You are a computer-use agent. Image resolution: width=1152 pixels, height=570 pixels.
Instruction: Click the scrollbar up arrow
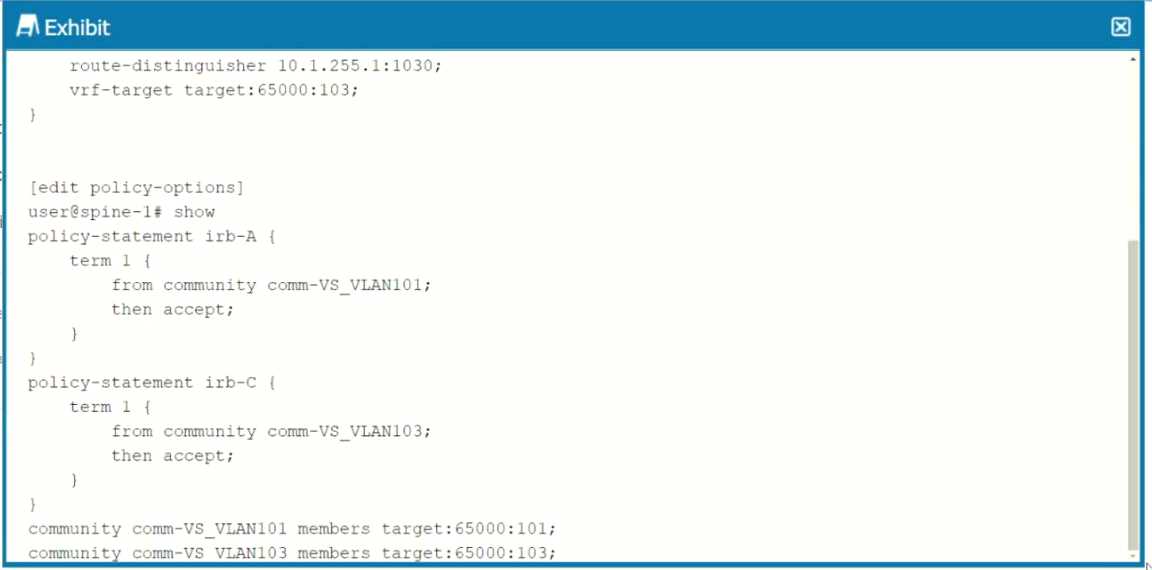pyautogui.click(x=1134, y=59)
